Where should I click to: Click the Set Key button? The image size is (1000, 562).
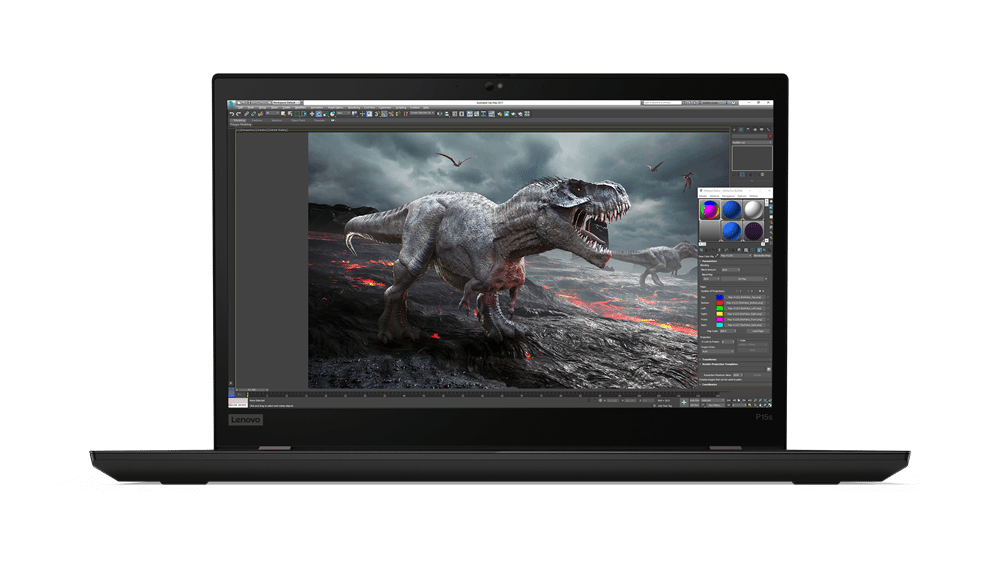pyautogui.click(x=695, y=405)
